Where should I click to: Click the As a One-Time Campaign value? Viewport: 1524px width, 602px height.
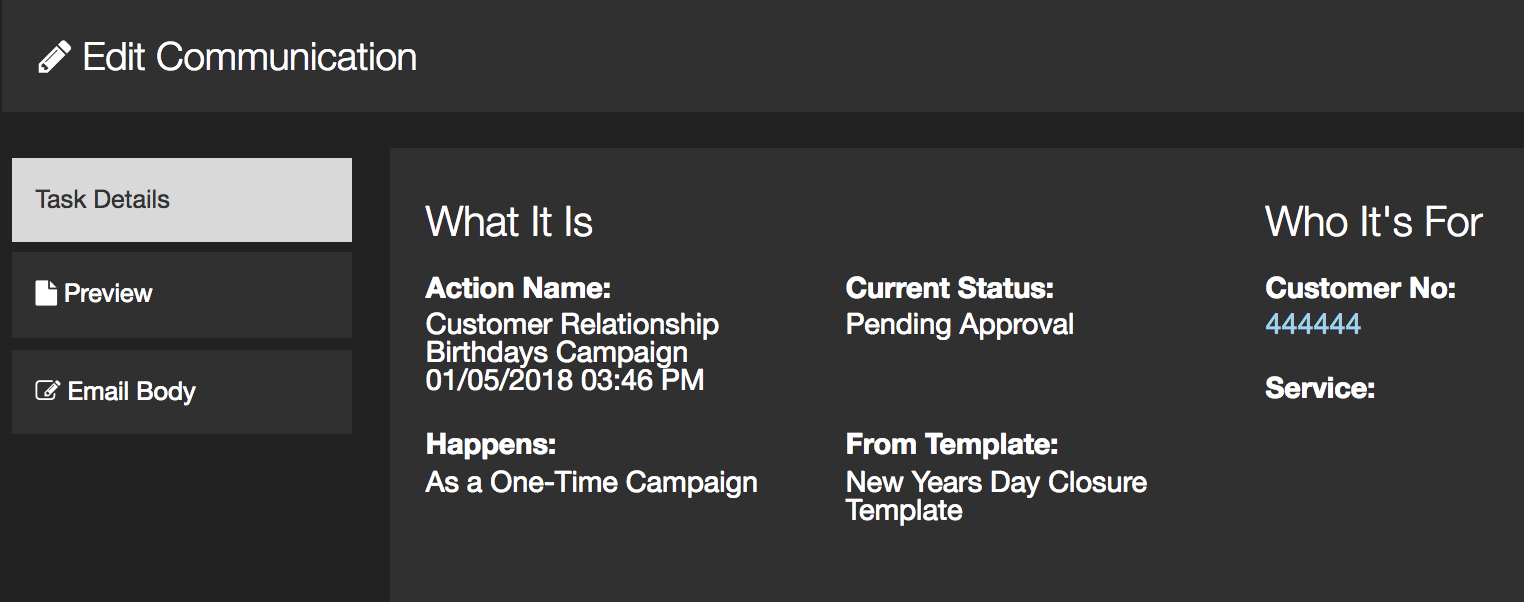[x=592, y=482]
